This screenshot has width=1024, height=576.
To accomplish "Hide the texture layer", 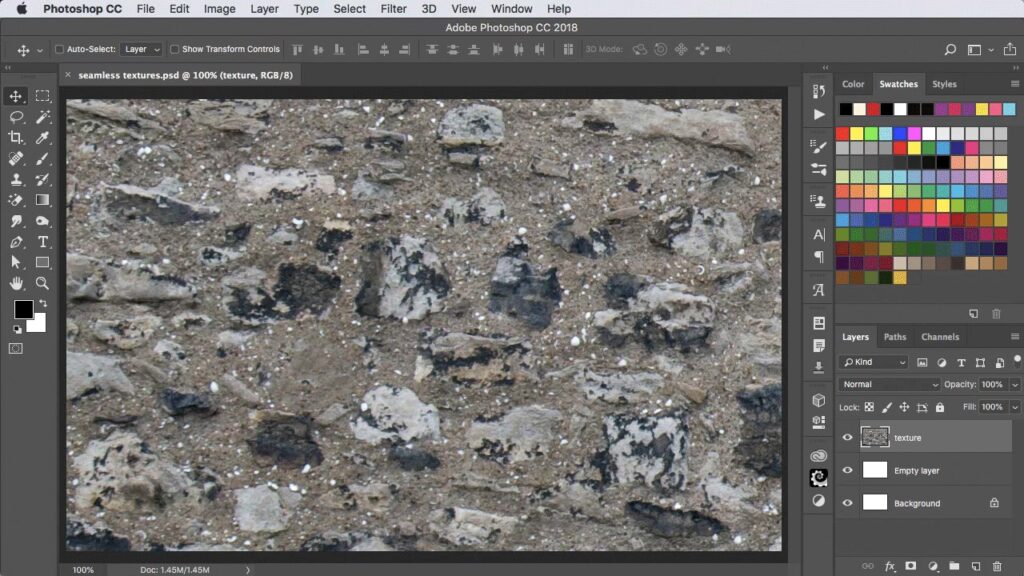I will tap(848, 437).
